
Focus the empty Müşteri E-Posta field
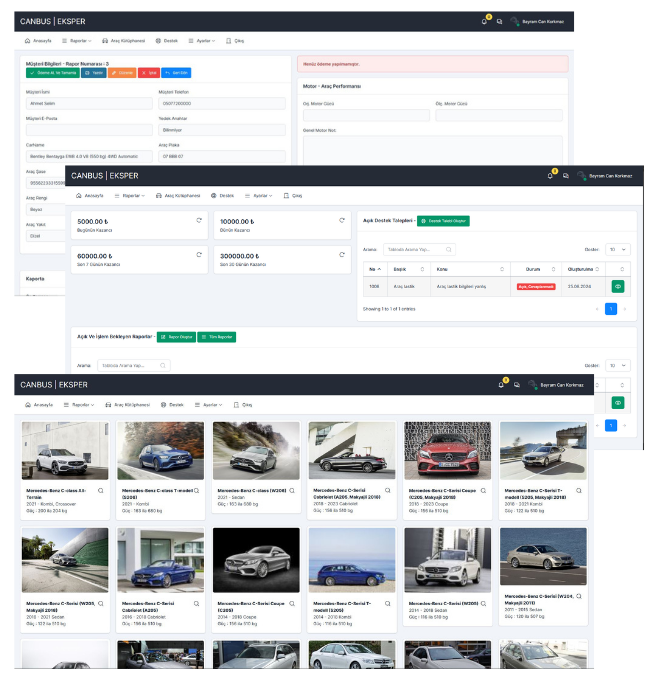pos(89,130)
